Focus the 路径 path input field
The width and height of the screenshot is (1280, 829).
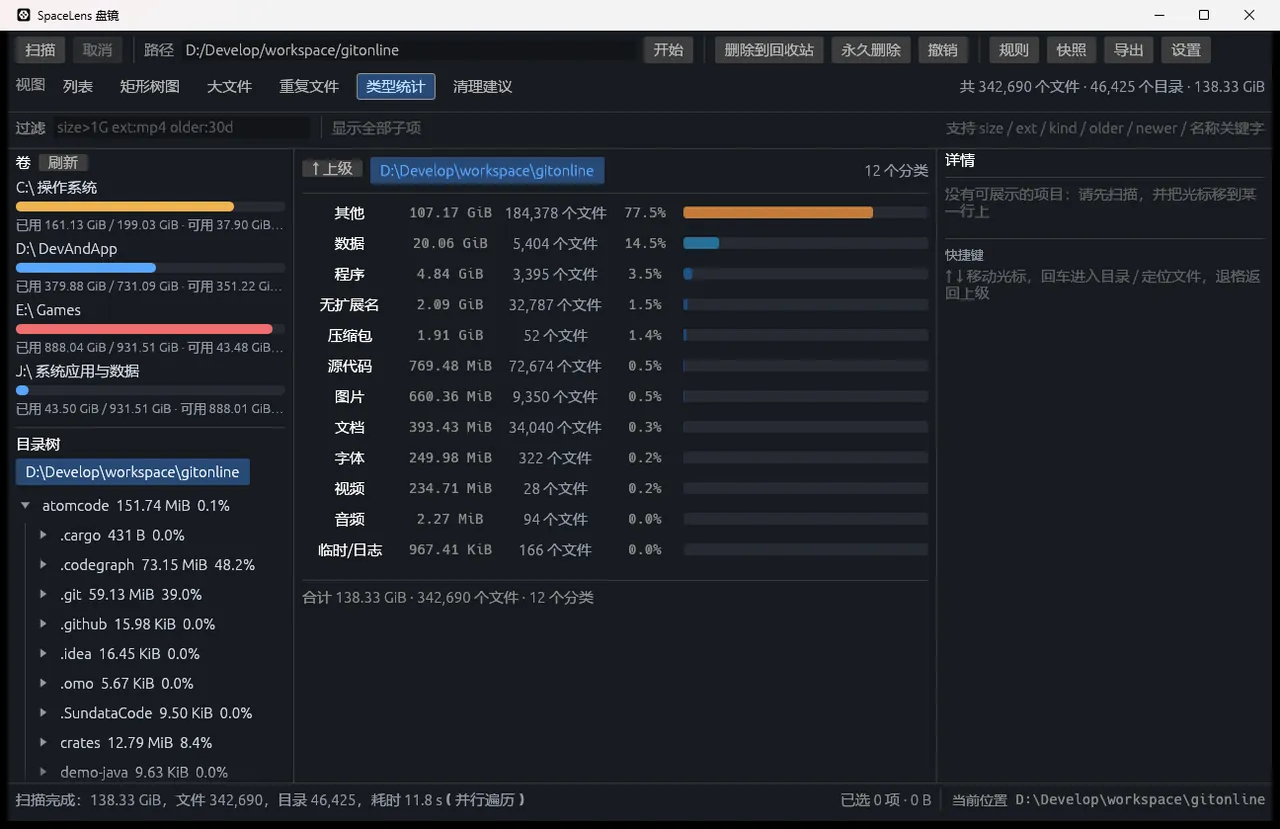(x=410, y=50)
